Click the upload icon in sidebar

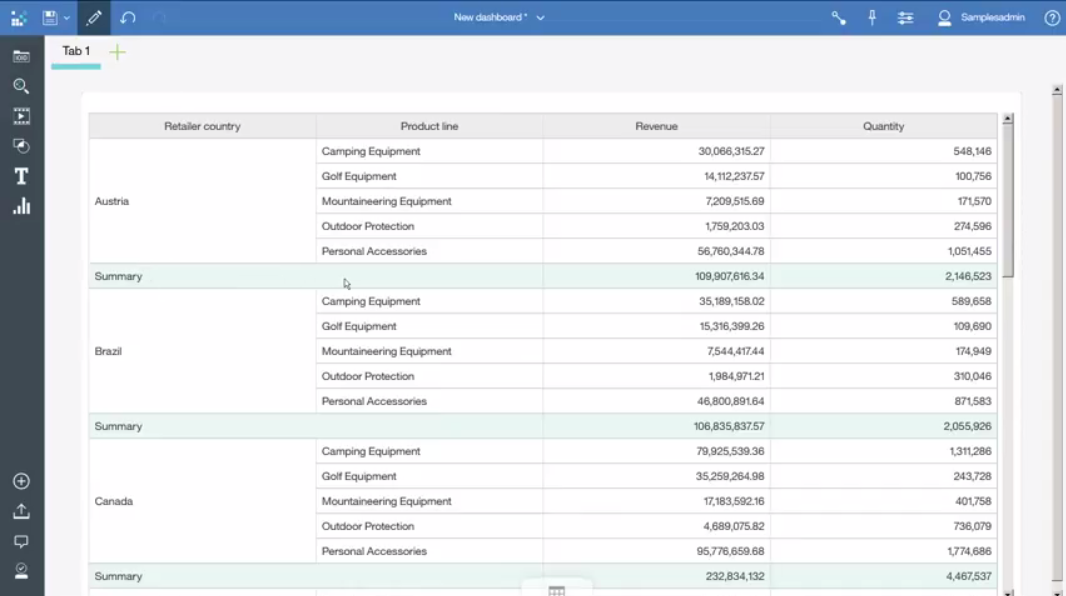click(21, 512)
